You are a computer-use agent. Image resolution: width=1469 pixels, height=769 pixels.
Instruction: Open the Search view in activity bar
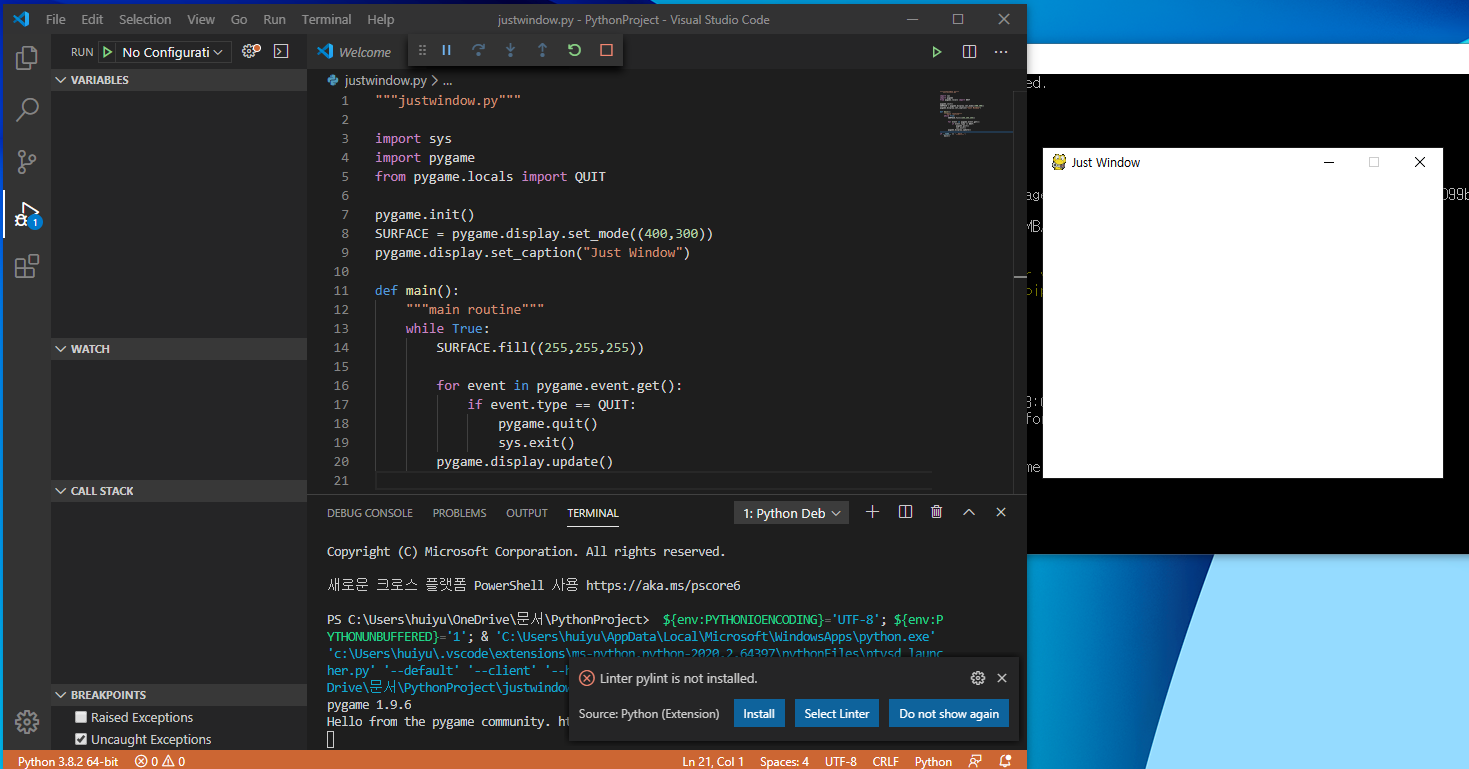tap(27, 109)
